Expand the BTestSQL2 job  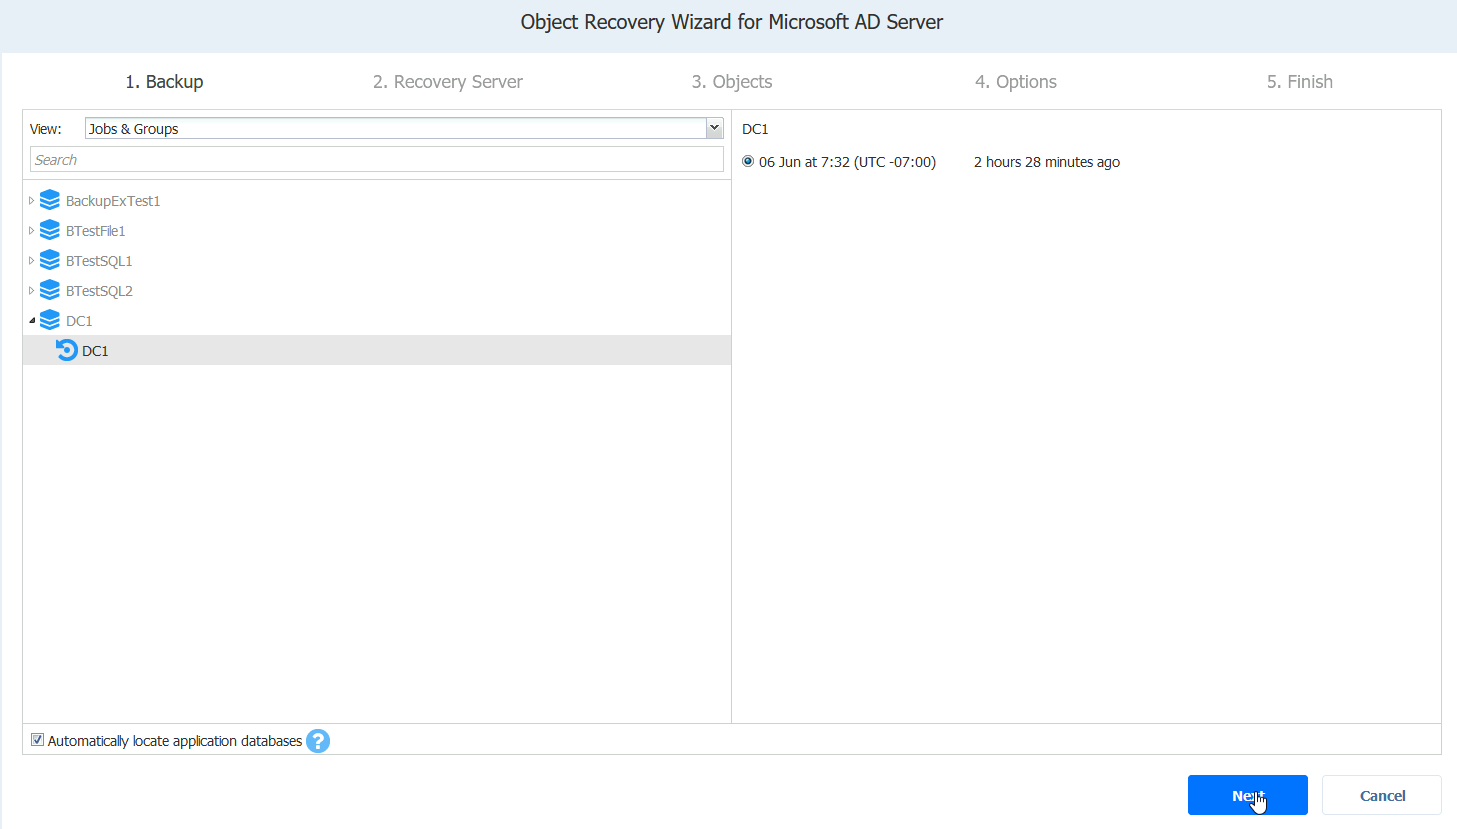click(31, 291)
